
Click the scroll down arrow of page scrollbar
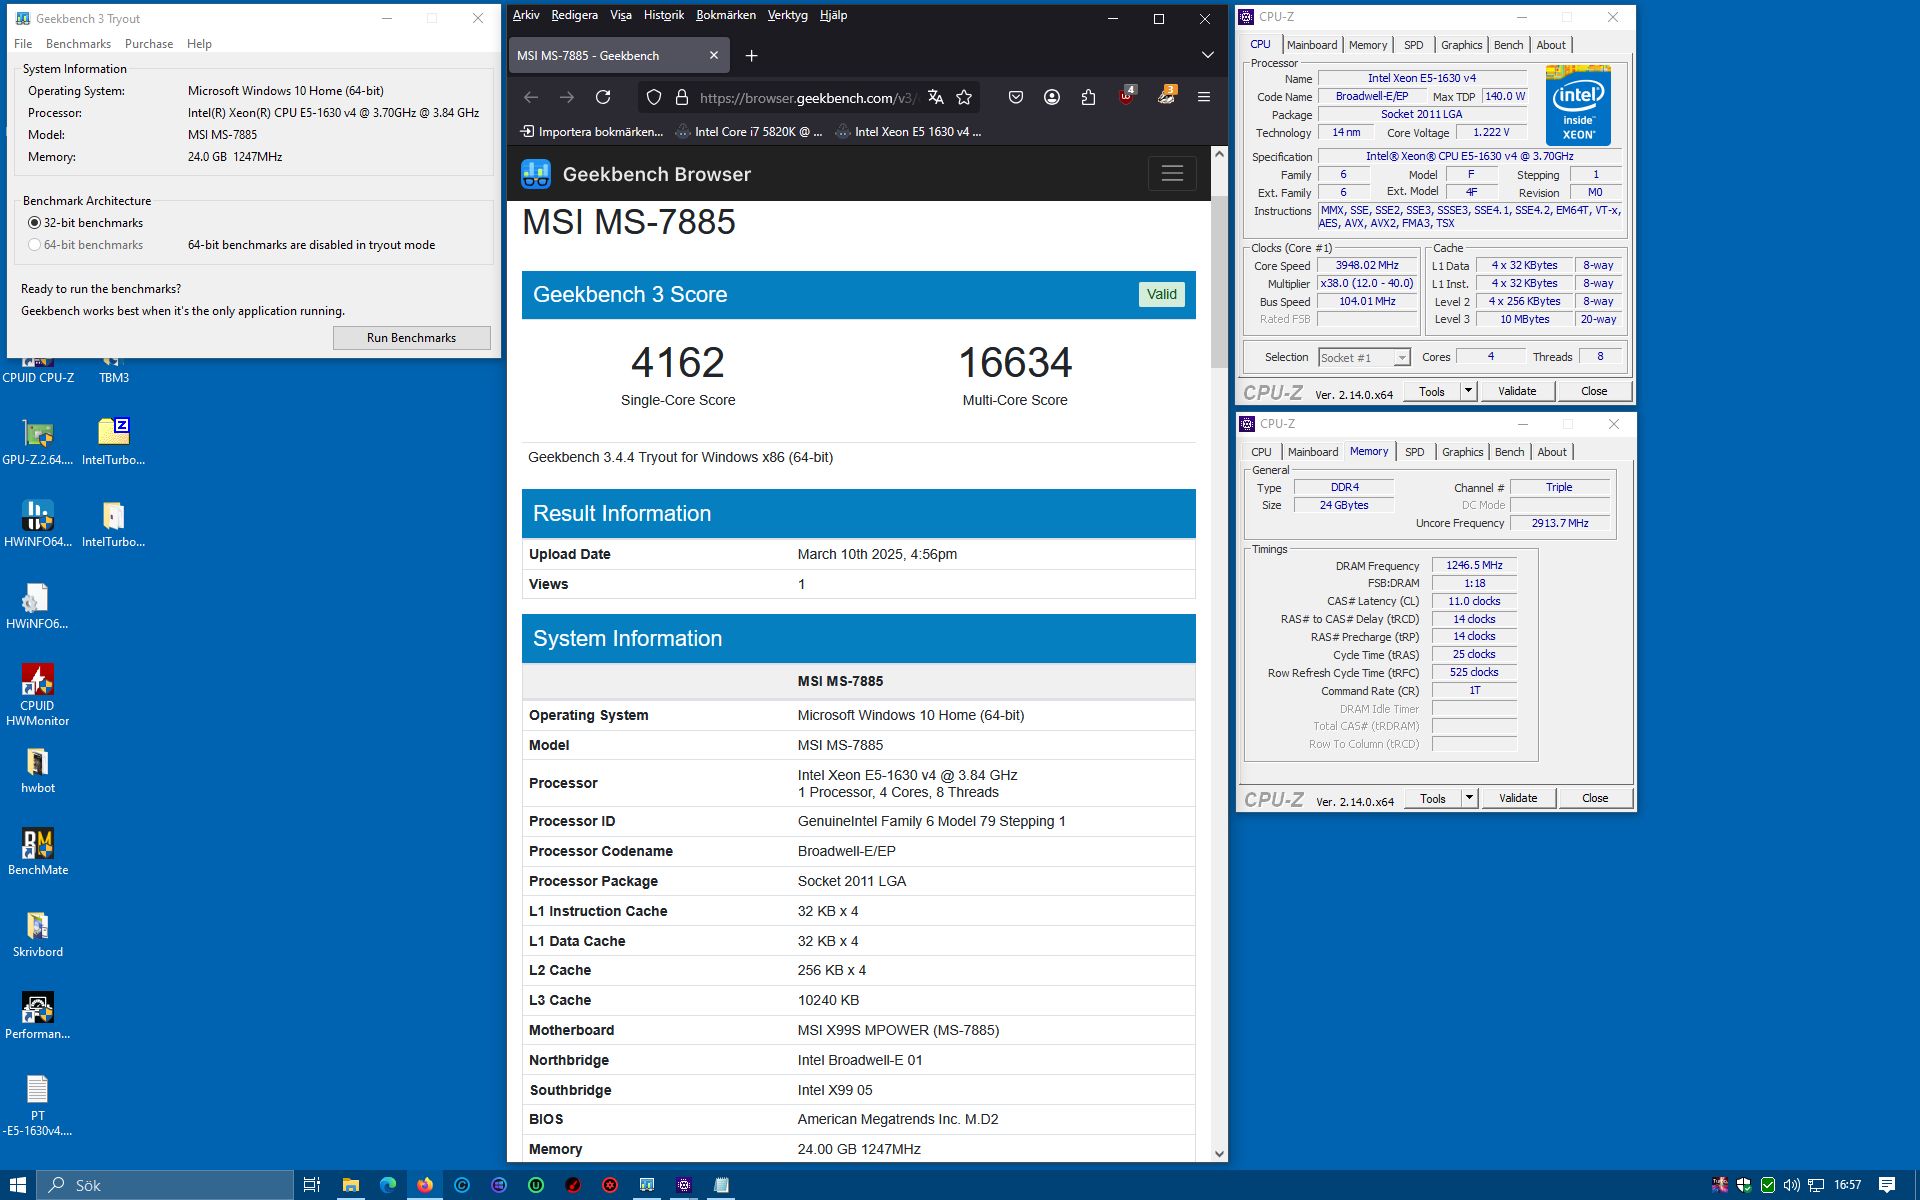[1219, 1153]
